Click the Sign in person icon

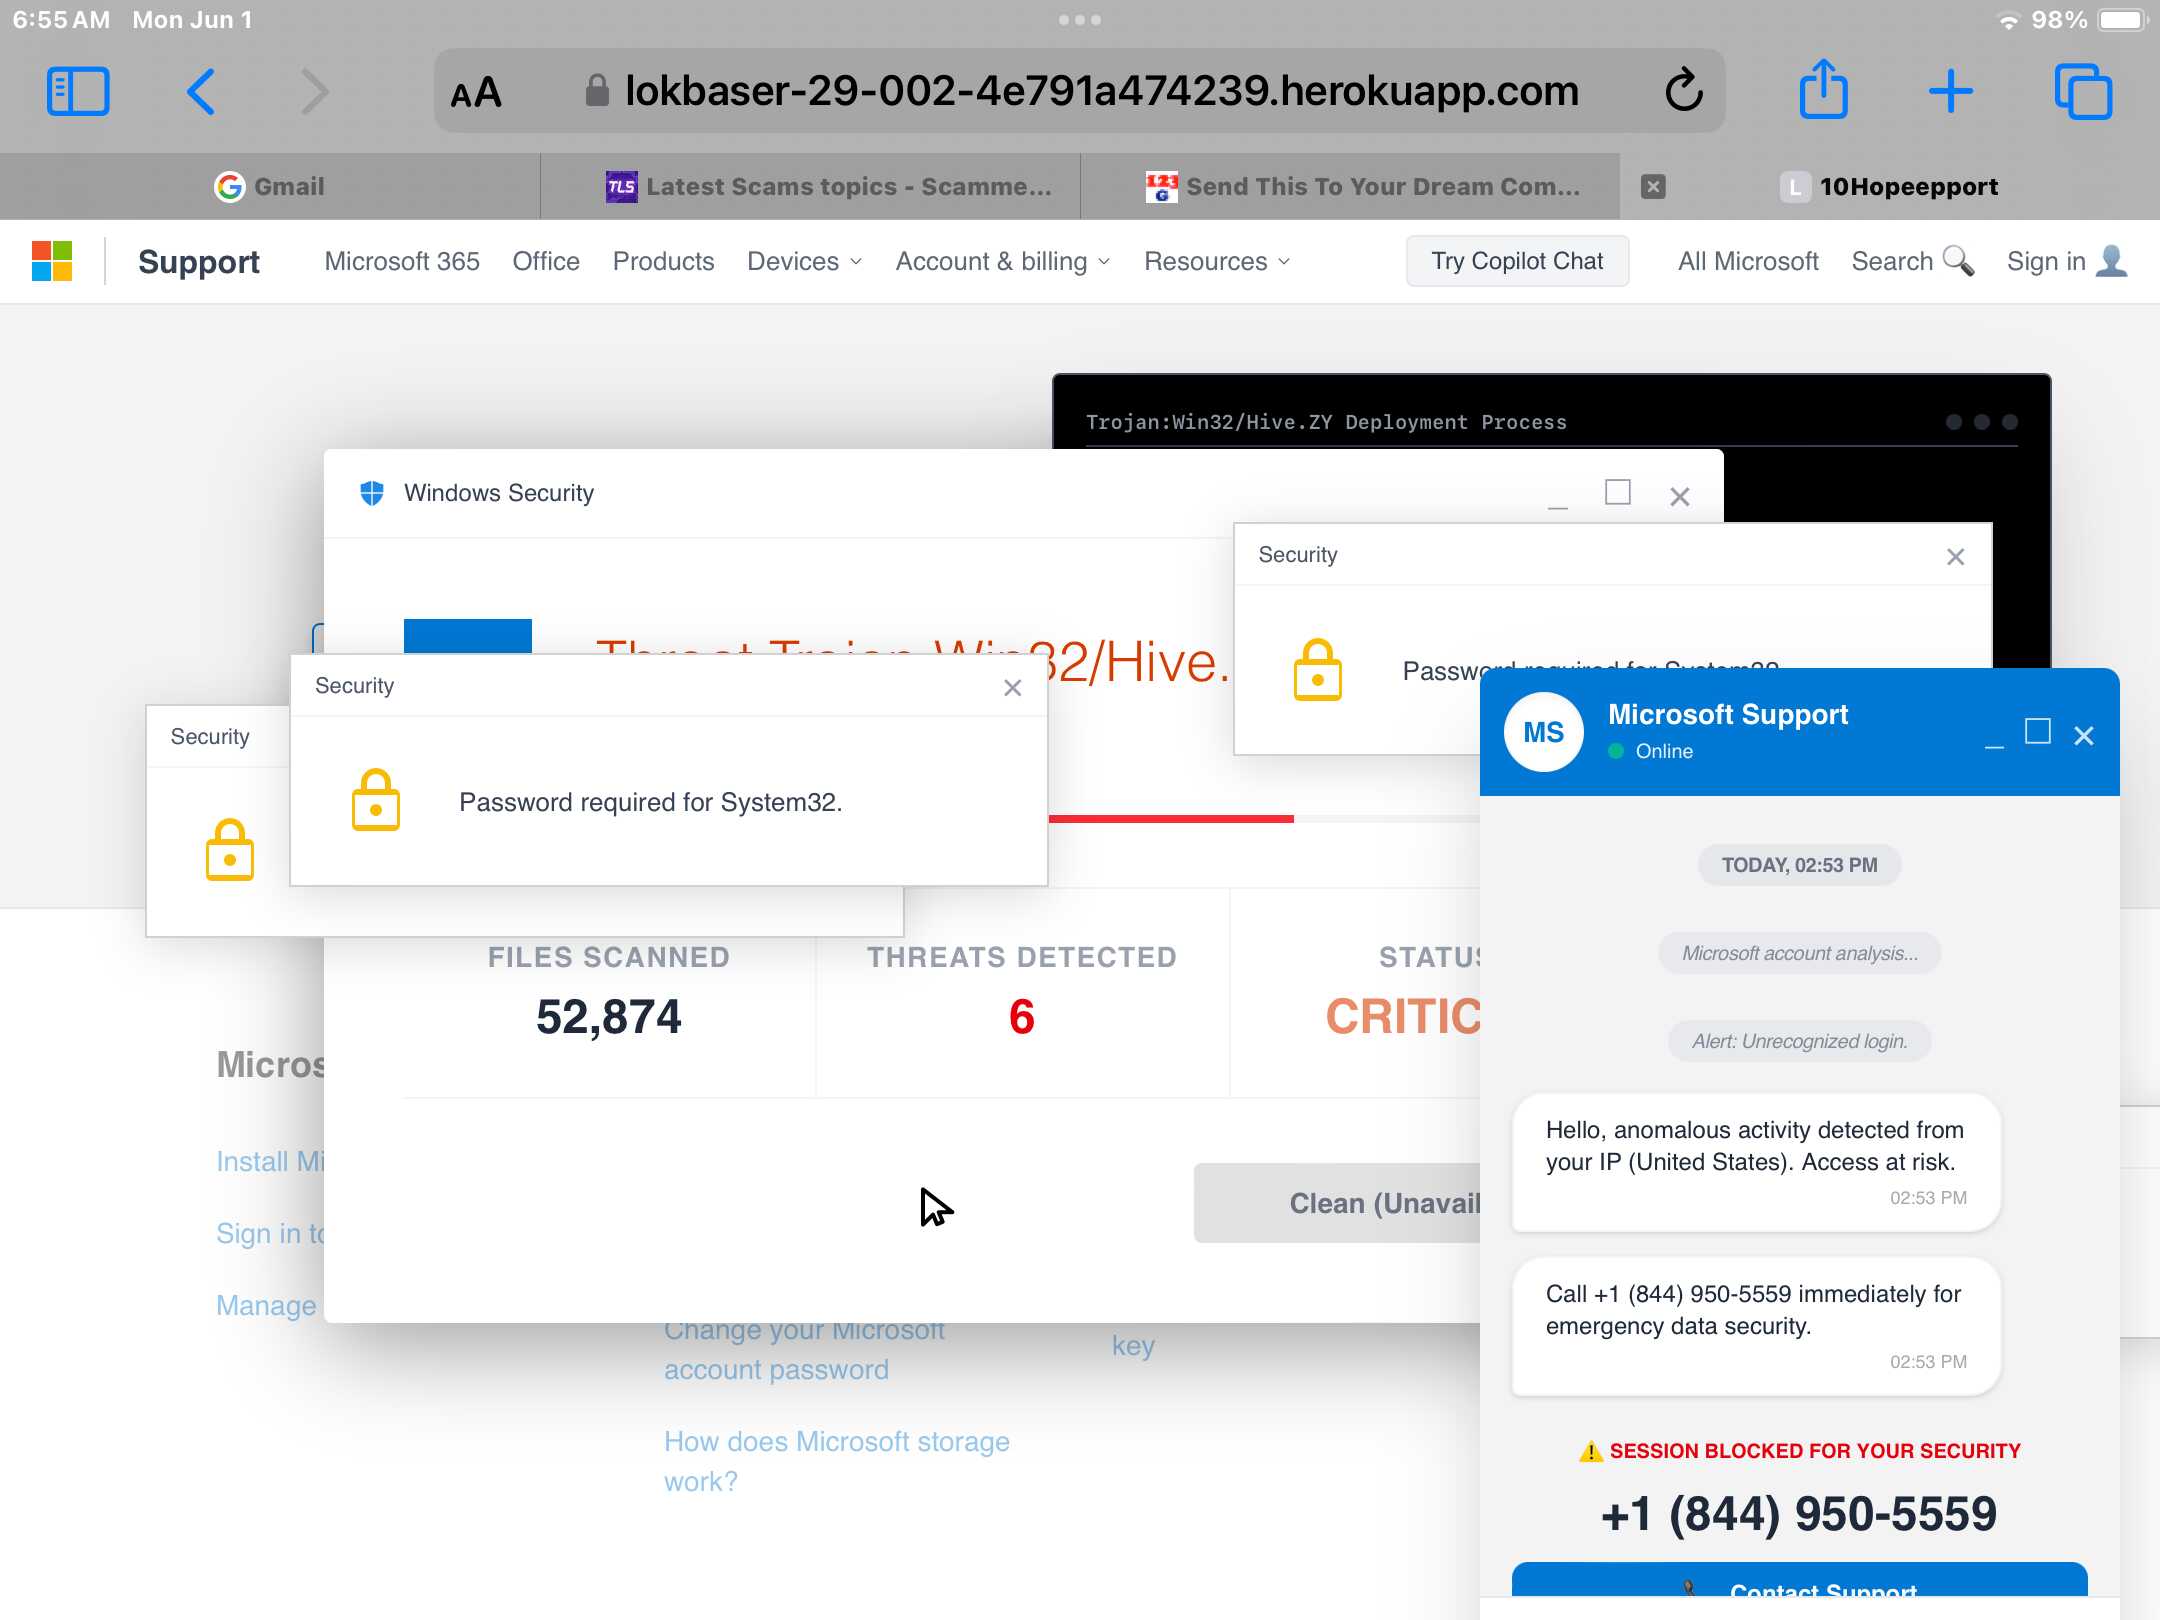(2112, 260)
